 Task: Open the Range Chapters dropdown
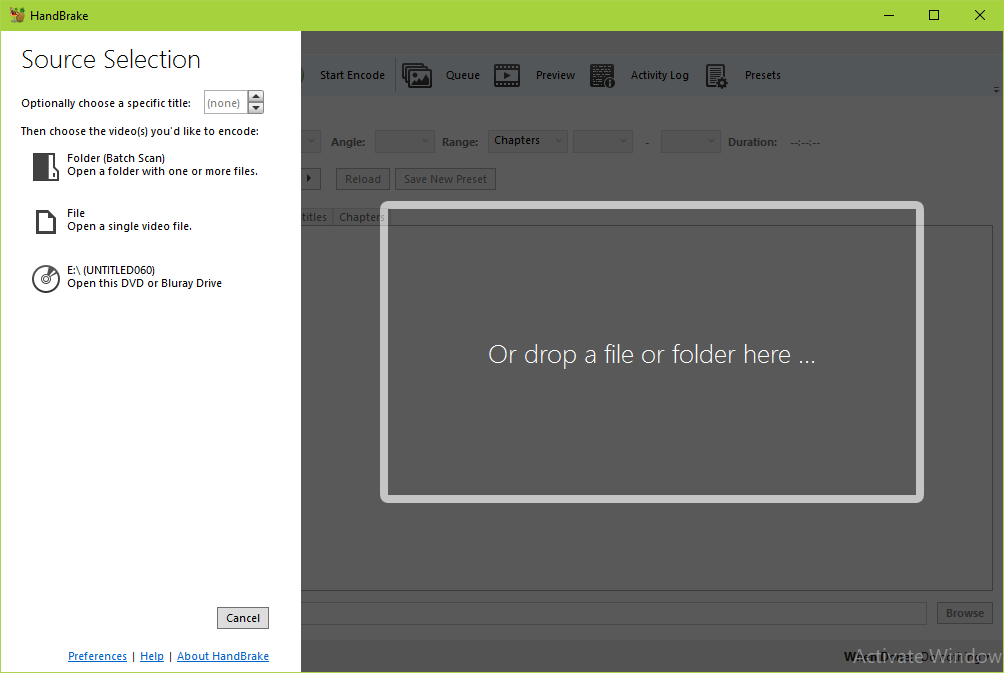coord(528,141)
